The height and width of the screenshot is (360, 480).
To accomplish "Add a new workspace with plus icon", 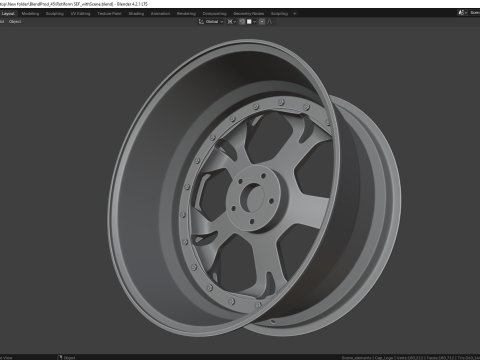I will (295, 14).
